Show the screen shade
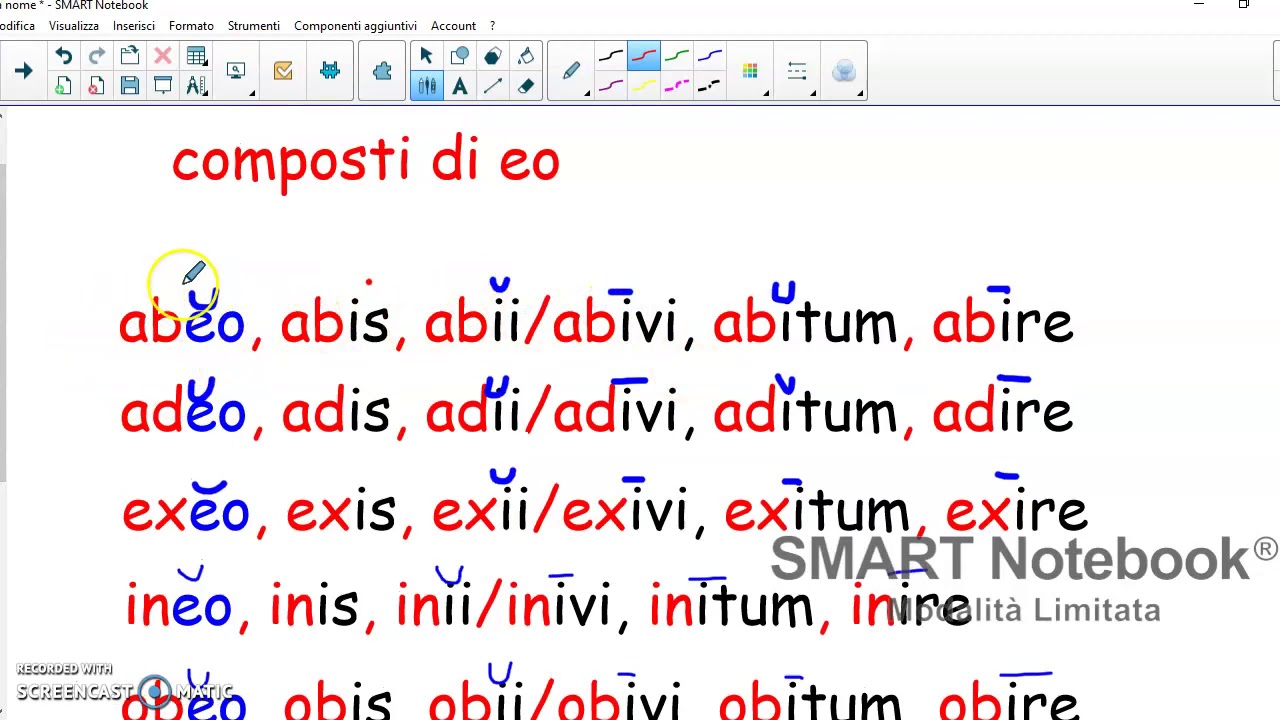Viewport: 1280px width, 720px height. click(x=162, y=86)
